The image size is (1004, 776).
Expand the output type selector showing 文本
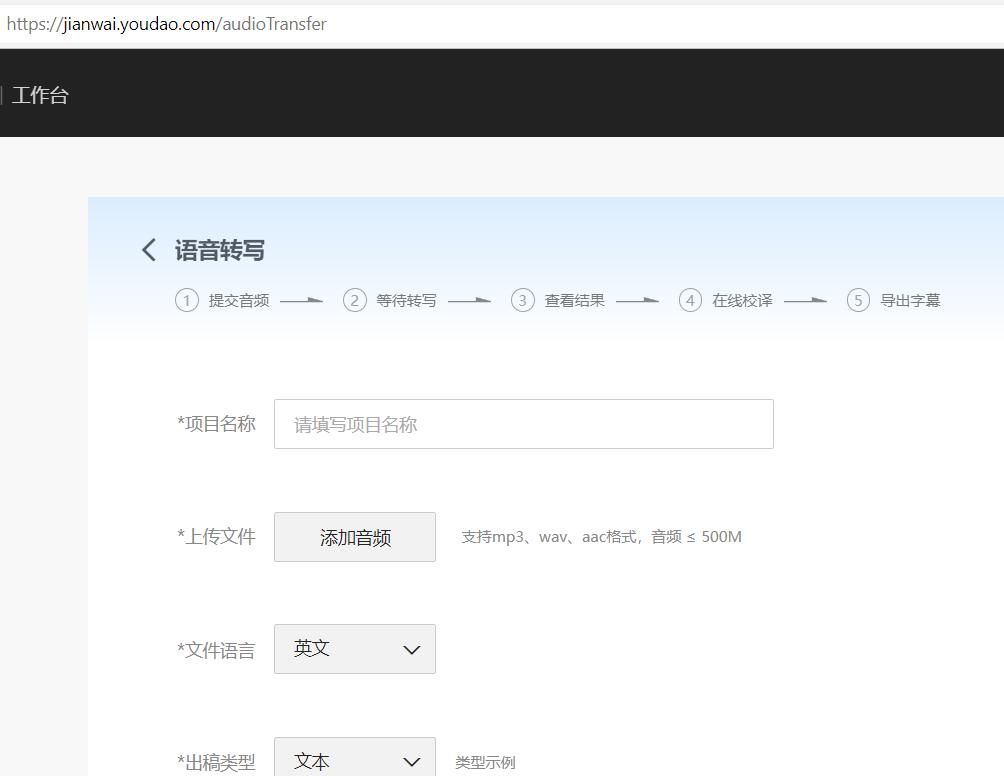click(355, 761)
